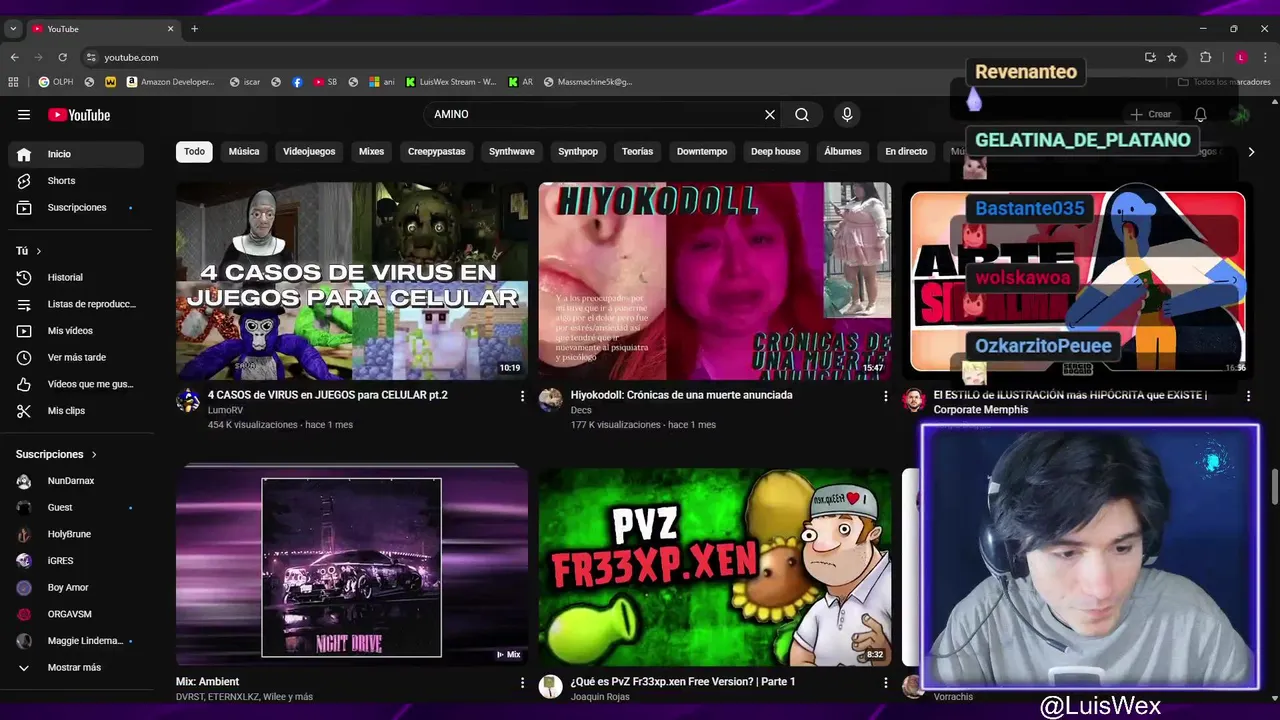Open options menu for Mix: Ambient
1280x720 pixels.
522,683
